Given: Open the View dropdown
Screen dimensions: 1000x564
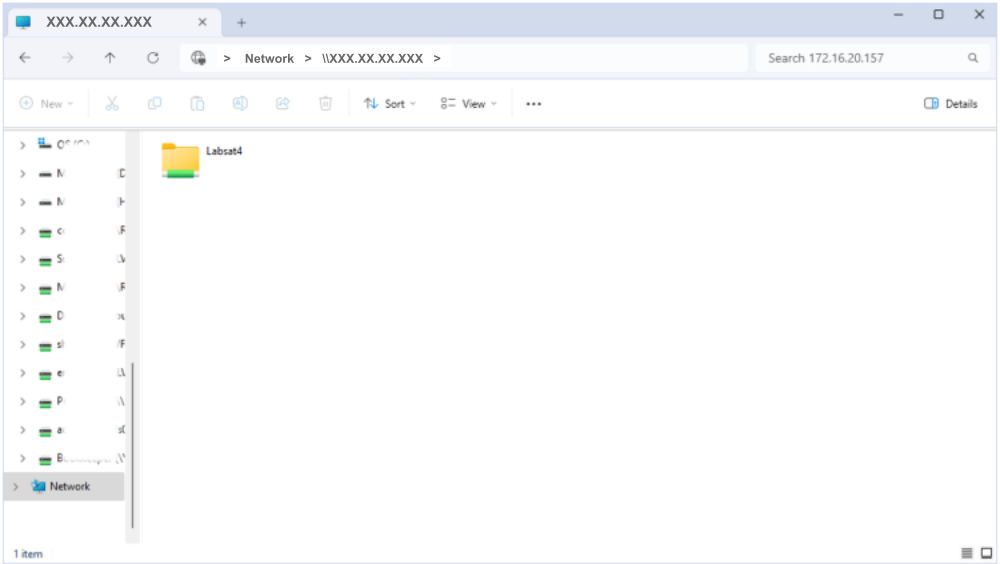Looking at the screenshot, I should pos(468,103).
